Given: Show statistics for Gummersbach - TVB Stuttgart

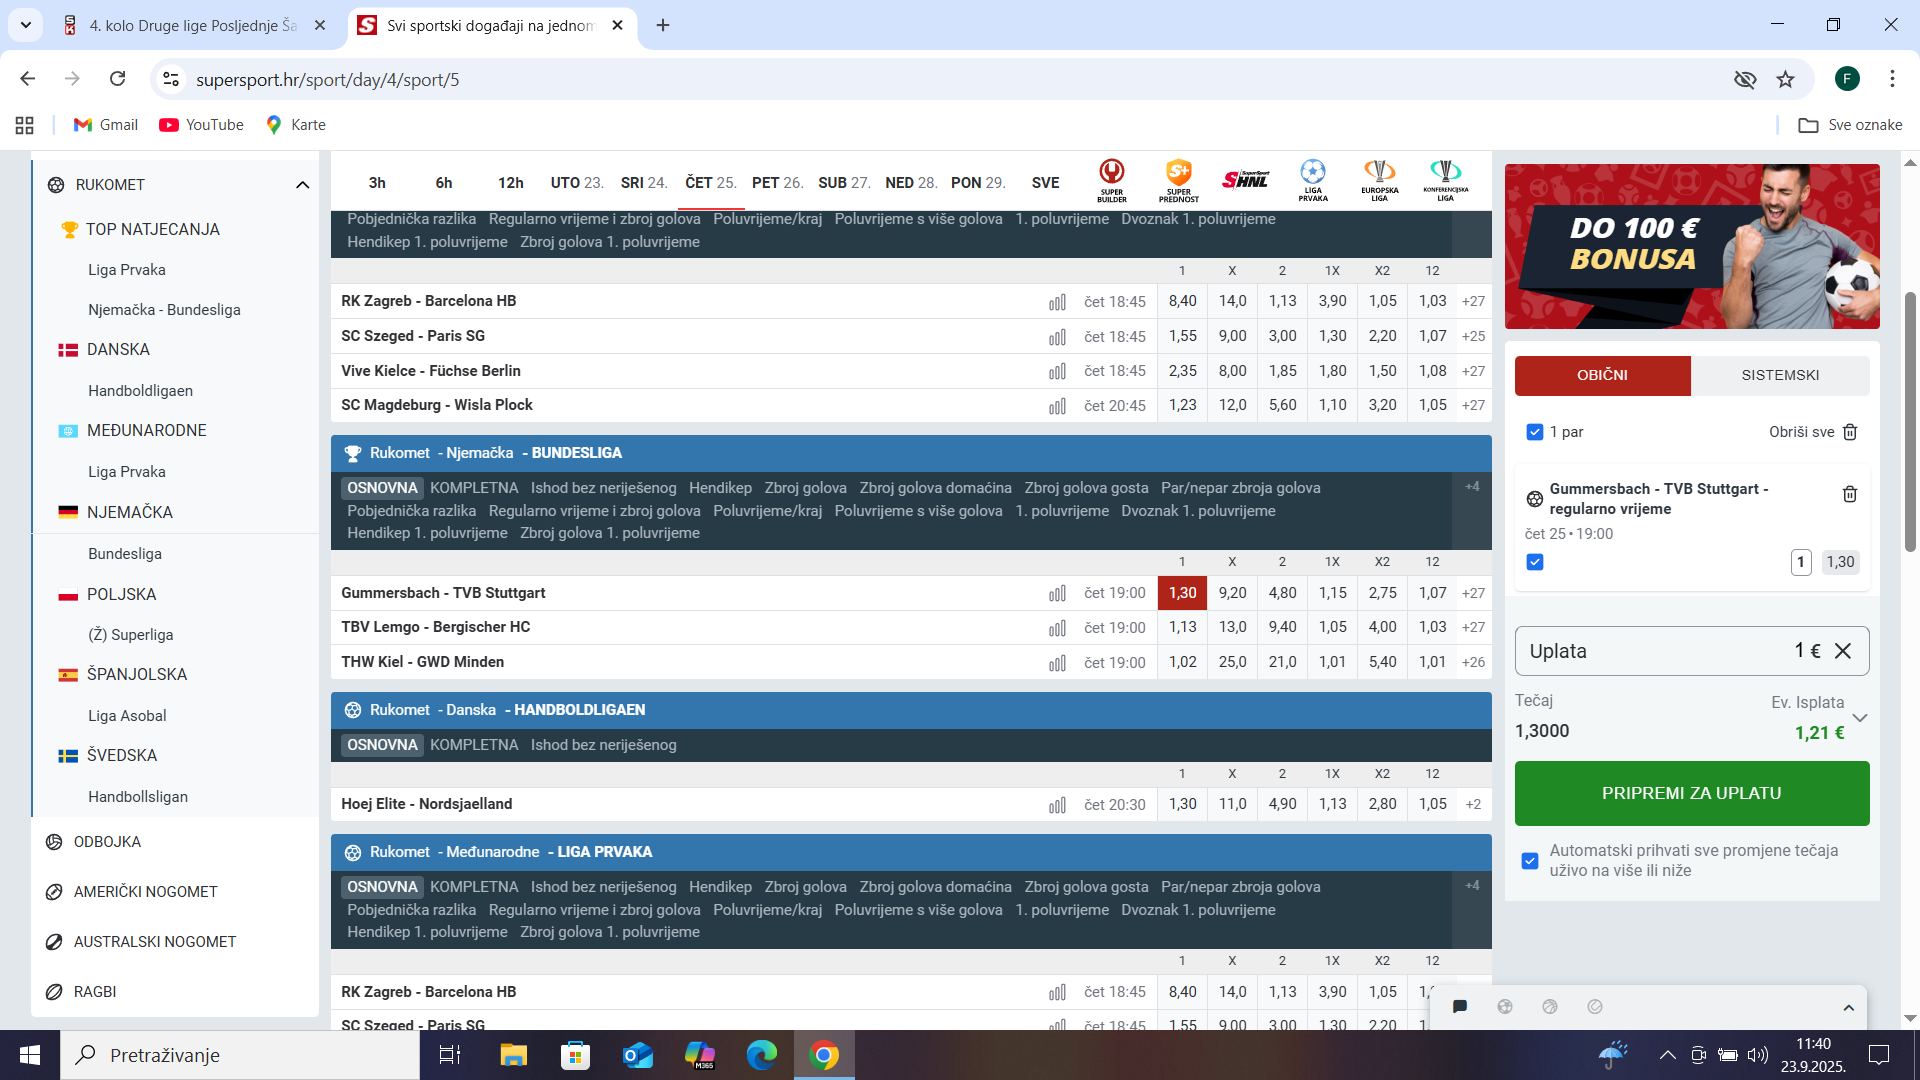Looking at the screenshot, I should click(x=1057, y=594).
